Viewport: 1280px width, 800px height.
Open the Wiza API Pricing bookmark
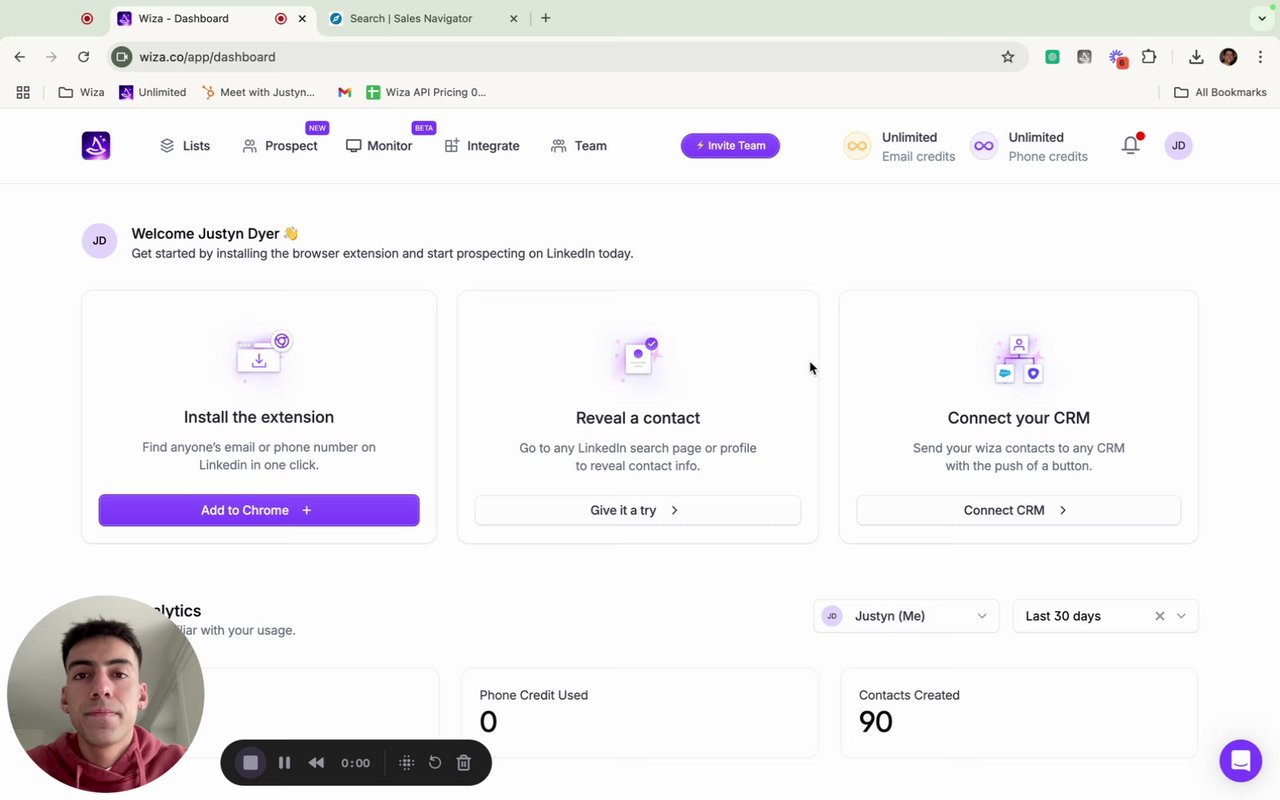click(x=426, y=92)
